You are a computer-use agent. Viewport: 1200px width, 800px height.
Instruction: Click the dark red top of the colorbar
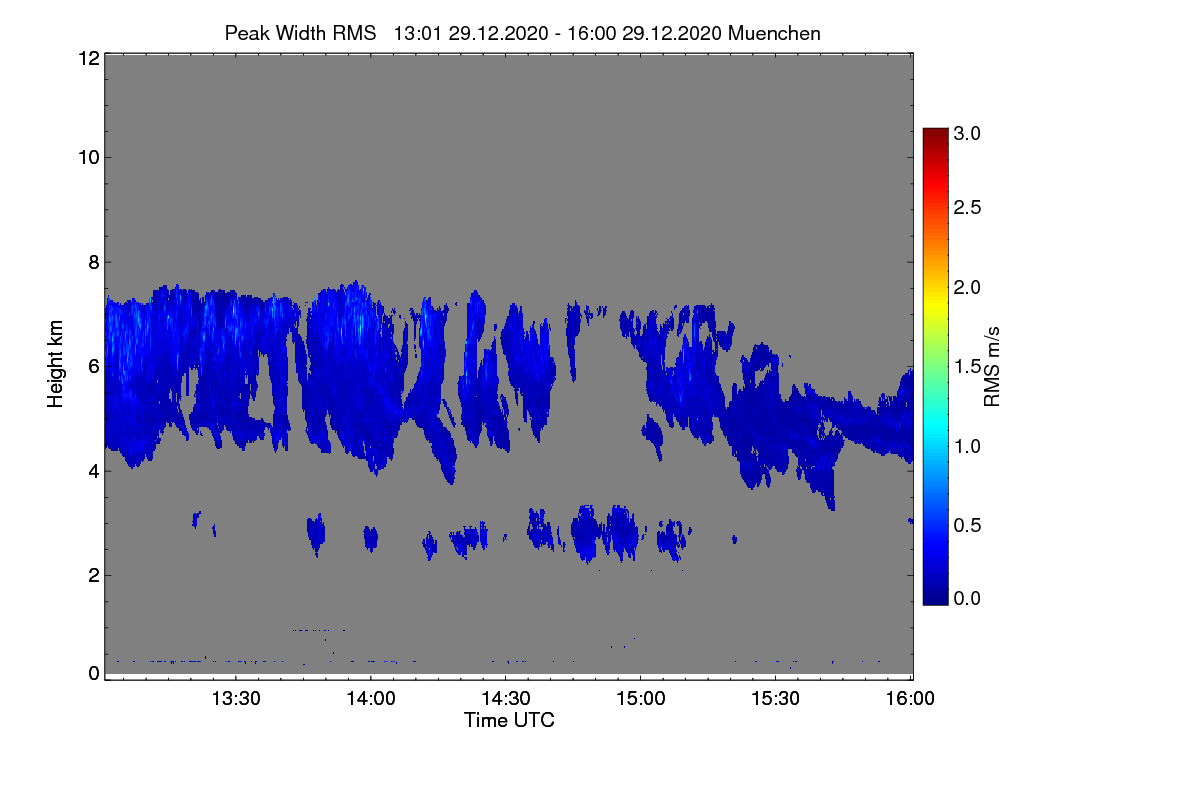pos(935,137)
